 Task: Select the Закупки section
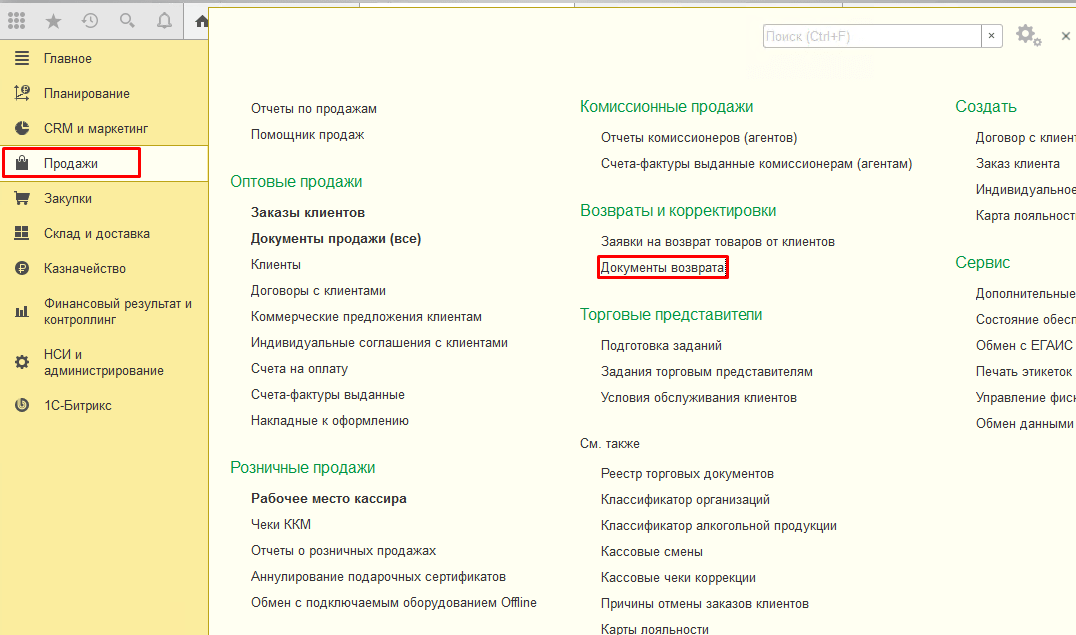tap(68, 198)
